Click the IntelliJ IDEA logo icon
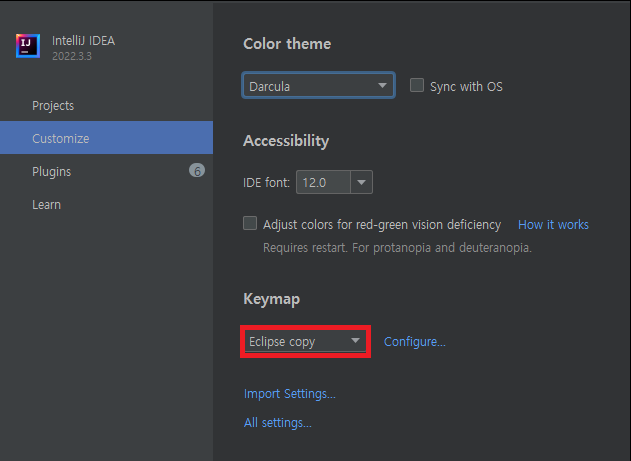Viewport: 631px width, 461px height. click(28, 46)
